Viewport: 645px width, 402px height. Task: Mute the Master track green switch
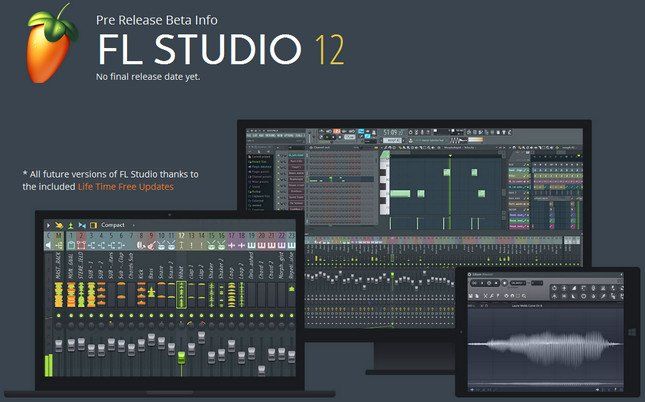pos(58,316)
